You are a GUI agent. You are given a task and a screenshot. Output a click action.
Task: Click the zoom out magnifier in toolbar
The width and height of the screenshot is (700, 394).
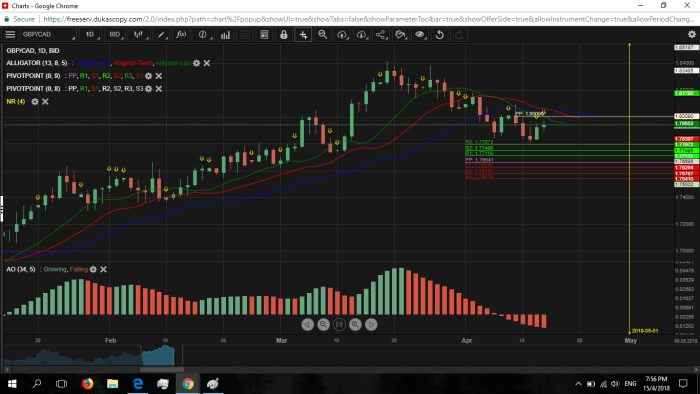[322, 34]
